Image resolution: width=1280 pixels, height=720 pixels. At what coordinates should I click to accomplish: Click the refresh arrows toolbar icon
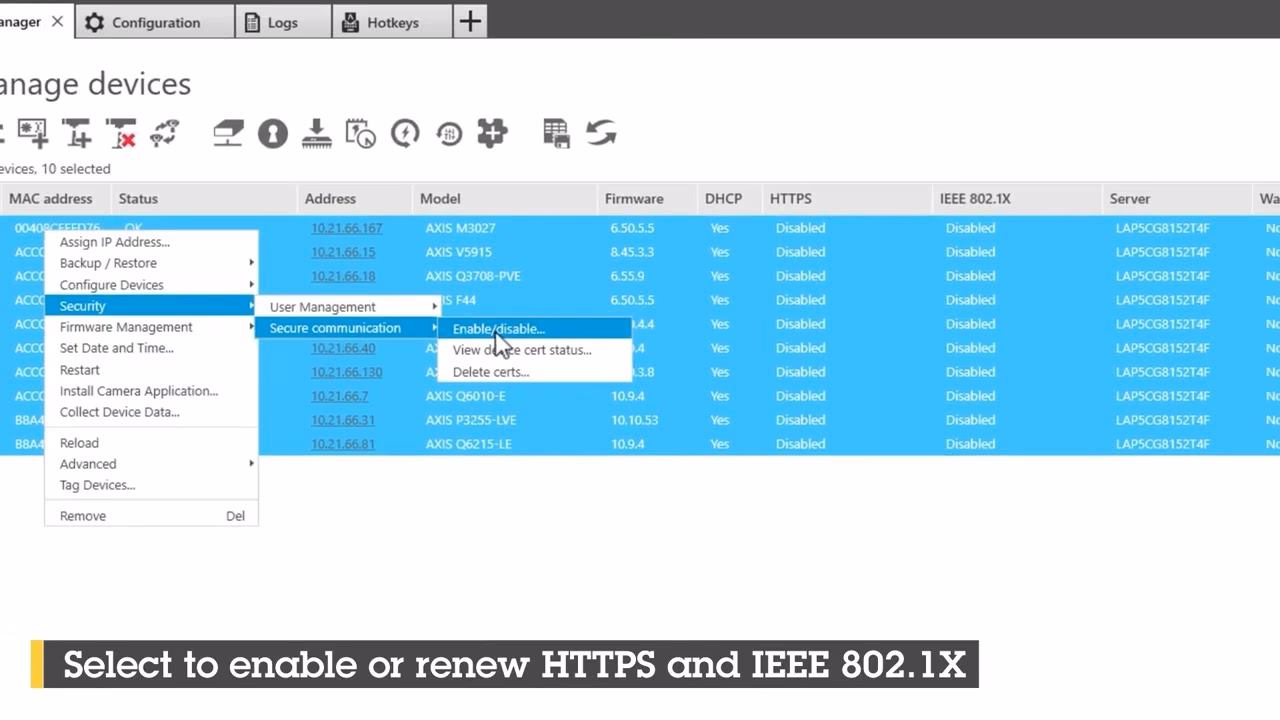click(601, 133)
